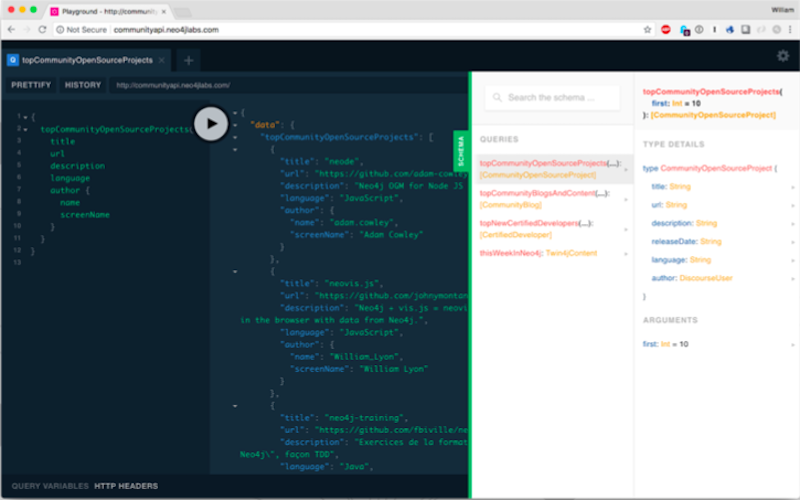Collapse query editor line 2 fold arrow
The width and height of the screenshot is (800, 500).
(x=25, y=130)
